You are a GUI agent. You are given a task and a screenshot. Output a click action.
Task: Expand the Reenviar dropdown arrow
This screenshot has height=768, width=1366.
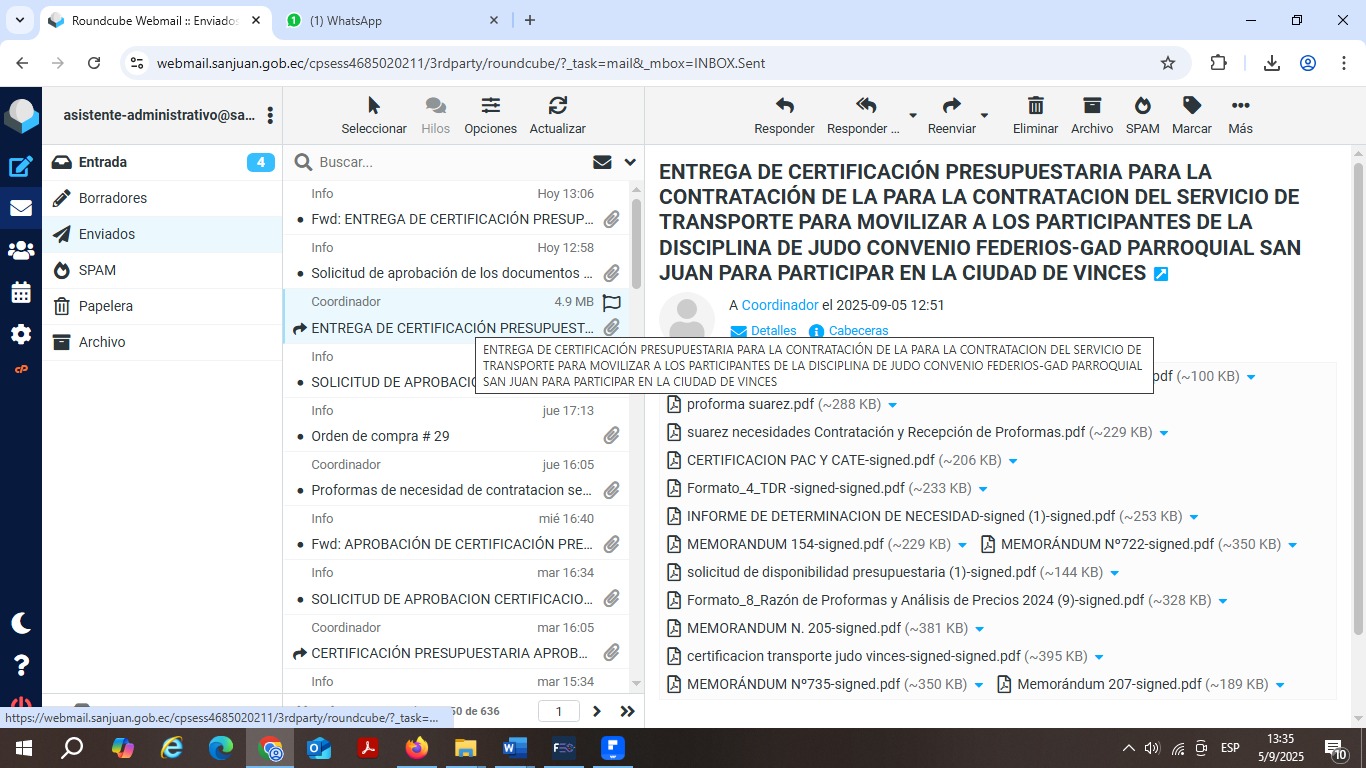pos(984,116)
